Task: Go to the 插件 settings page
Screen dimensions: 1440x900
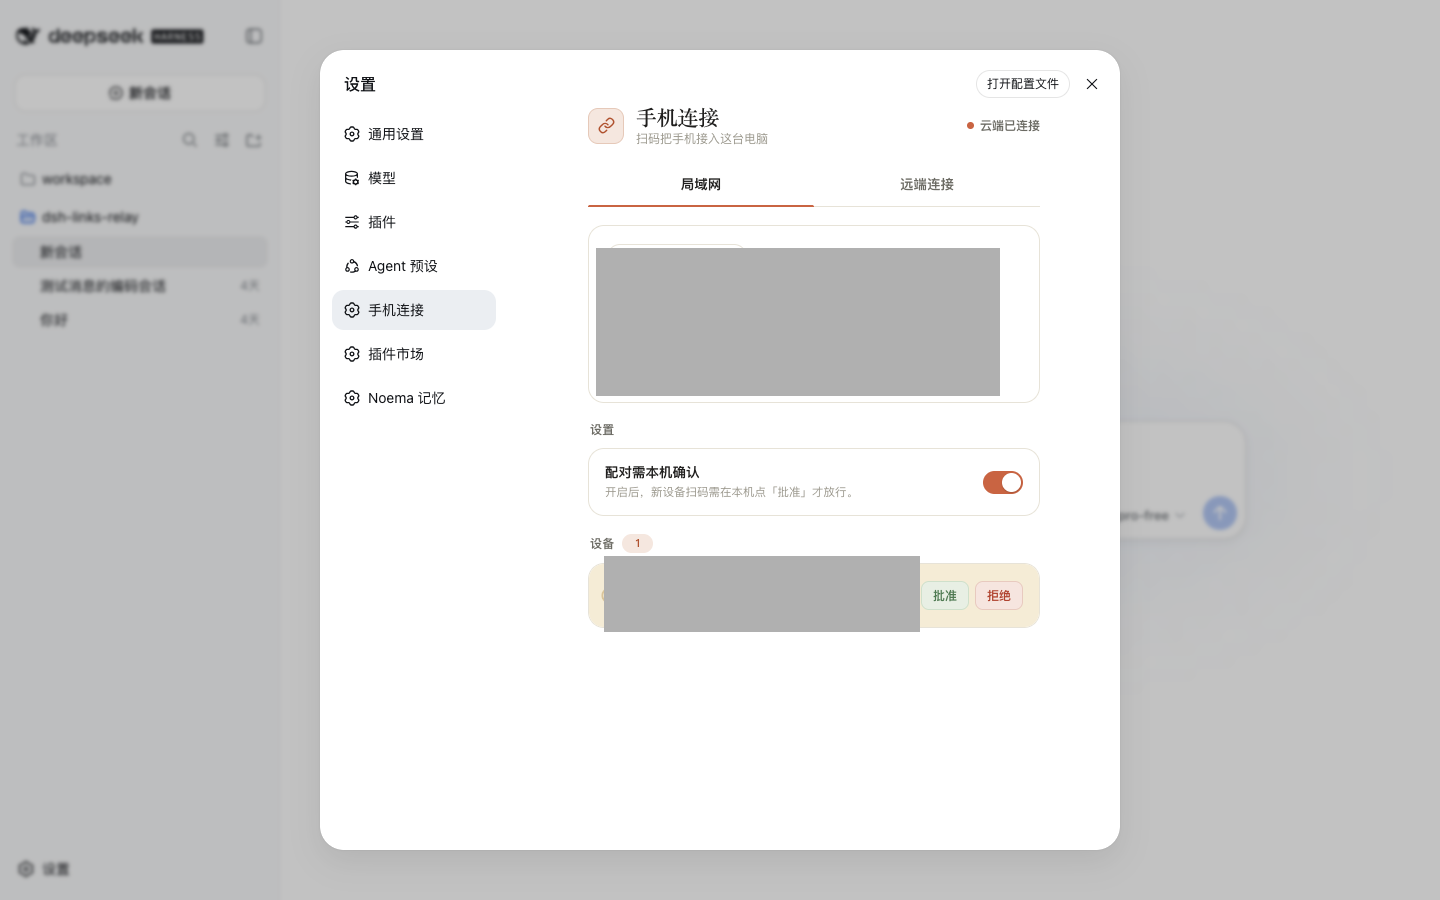Action: pos(413,222)
